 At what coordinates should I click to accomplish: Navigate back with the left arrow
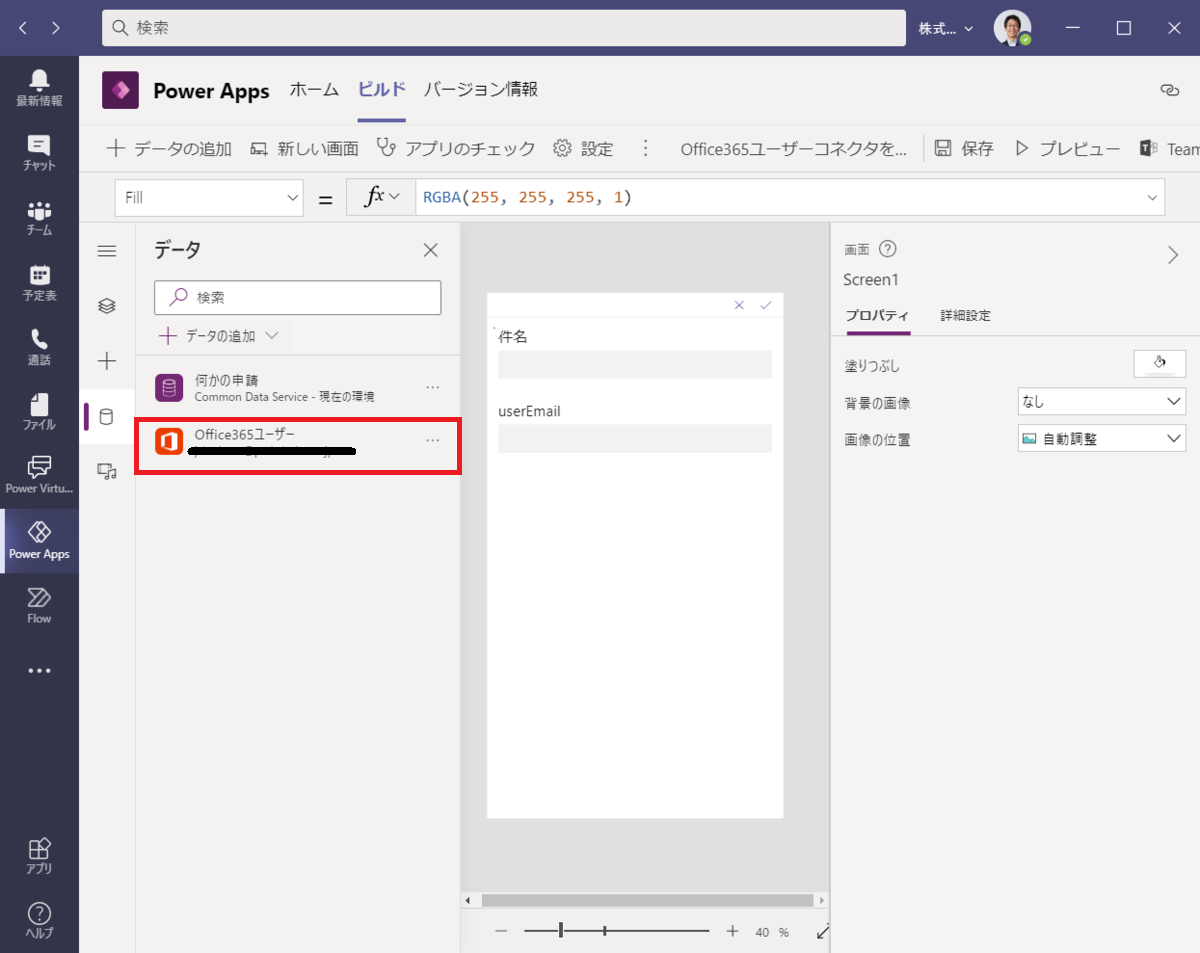[x=23, y=28]
